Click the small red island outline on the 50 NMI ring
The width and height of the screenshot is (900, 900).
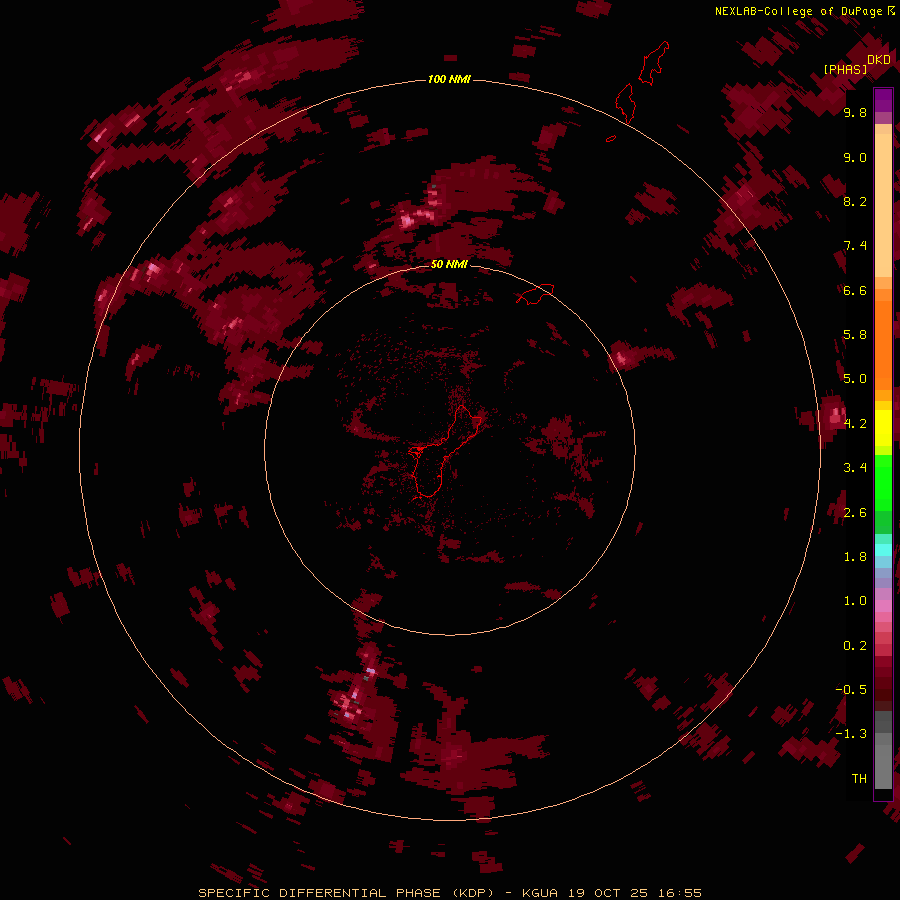pyautogui.click(x=535, y=293)
